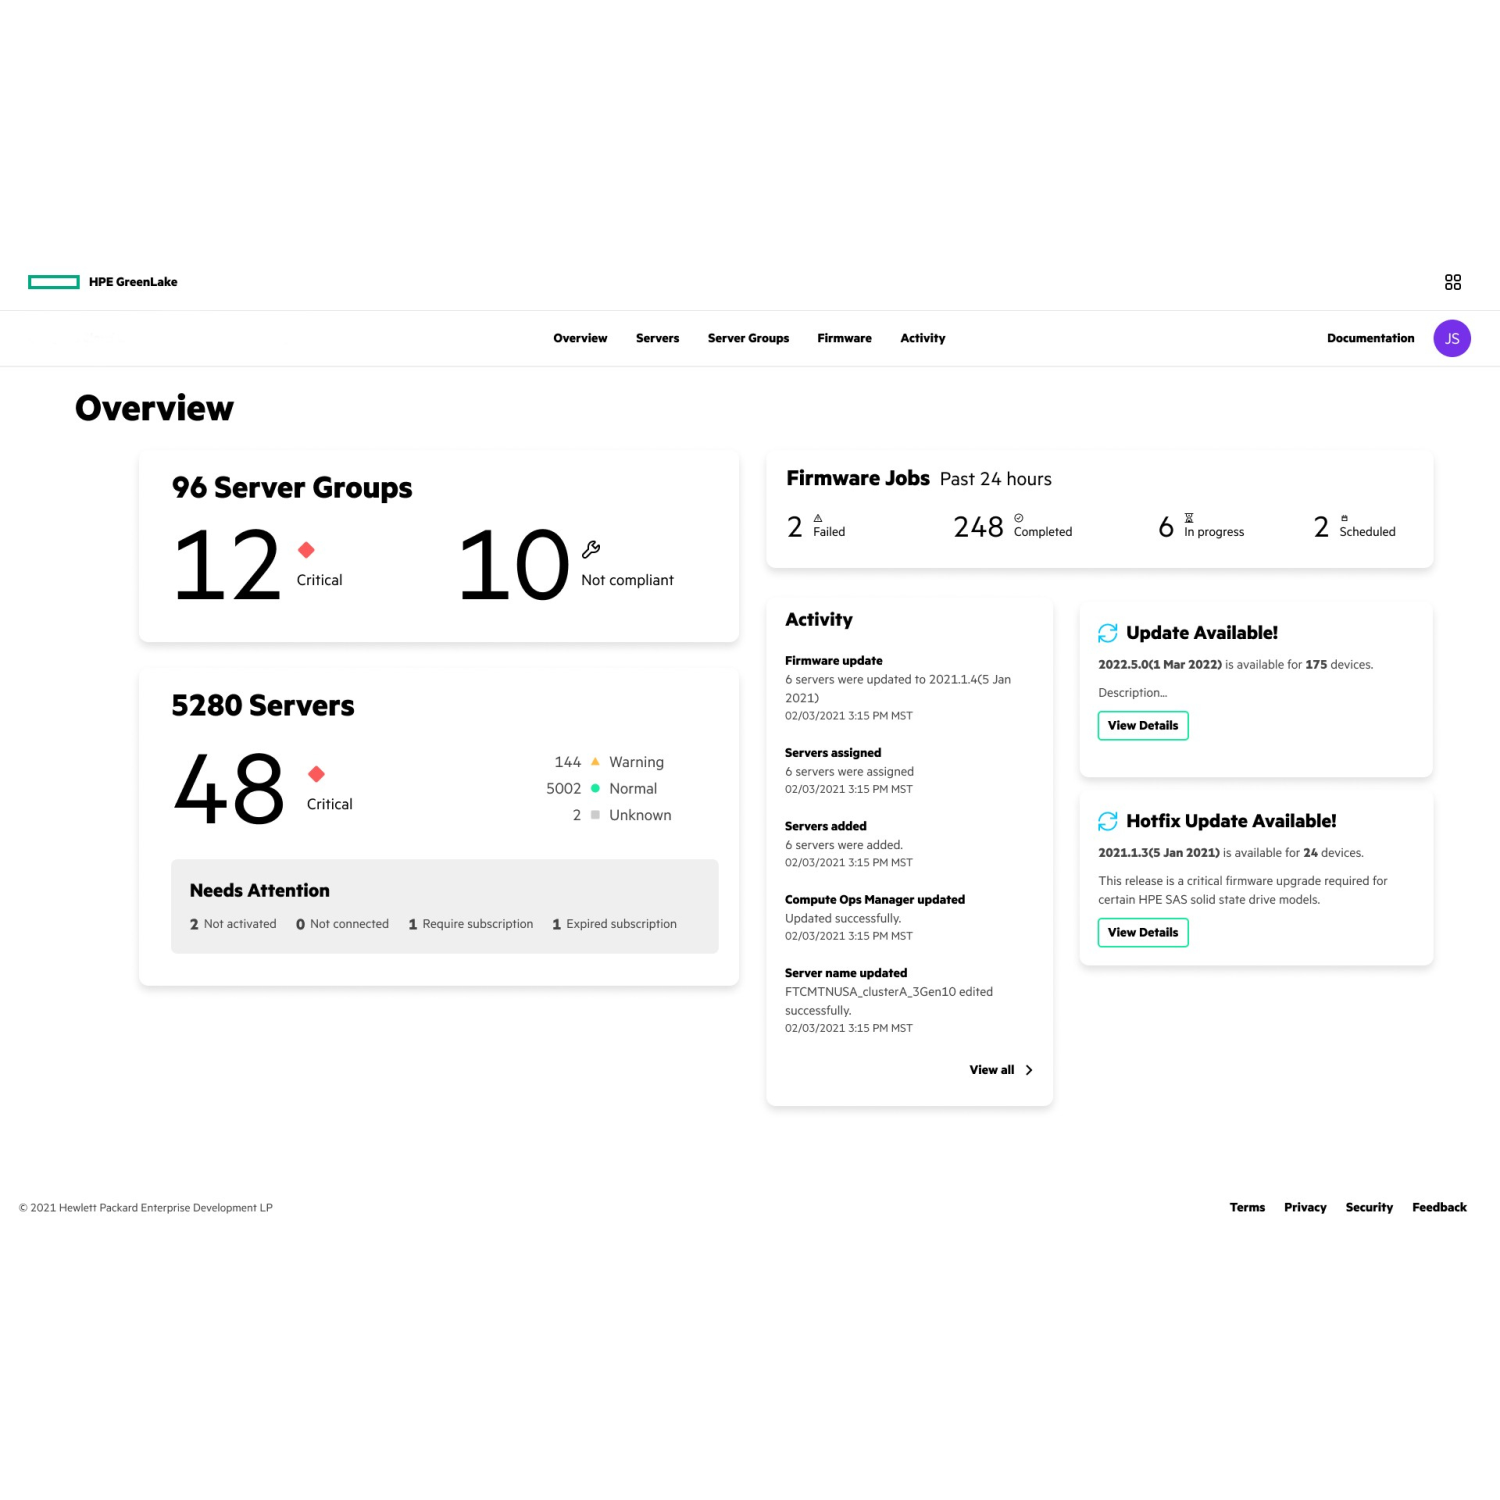The height and width of the screenshot is (1500, 1500).
Task: Click 1 Expired subscription item
Action: (614, 924)
